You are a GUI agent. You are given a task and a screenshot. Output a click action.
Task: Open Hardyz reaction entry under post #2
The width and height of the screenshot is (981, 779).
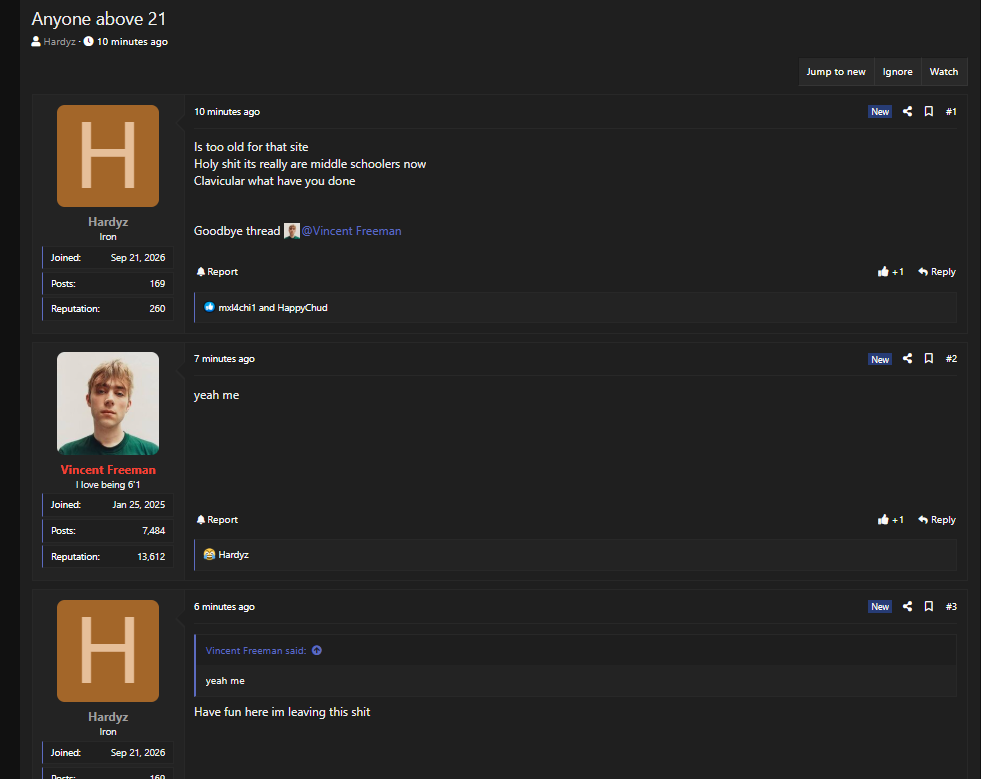233,555
